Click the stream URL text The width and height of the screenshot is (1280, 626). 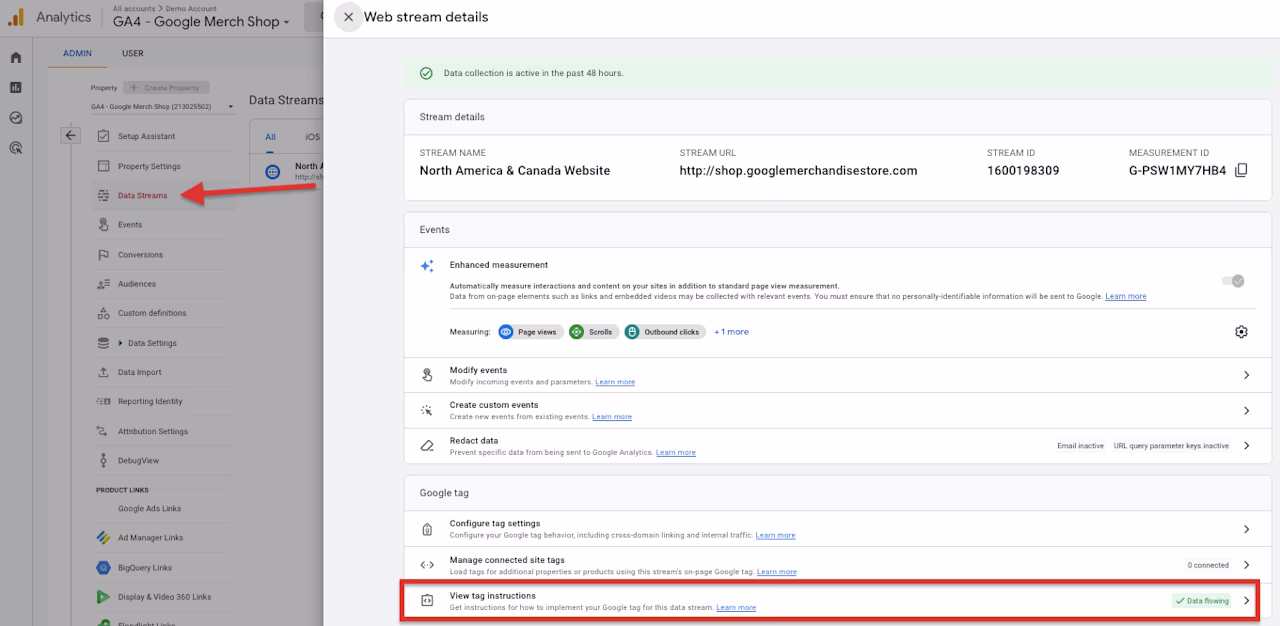[x=798, y=171]
